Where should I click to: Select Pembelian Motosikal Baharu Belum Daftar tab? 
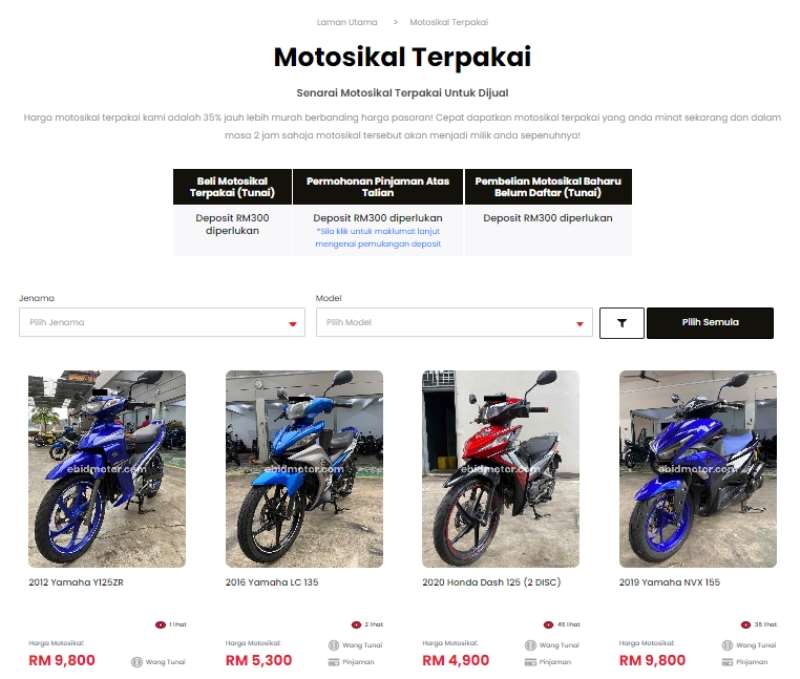548,187
